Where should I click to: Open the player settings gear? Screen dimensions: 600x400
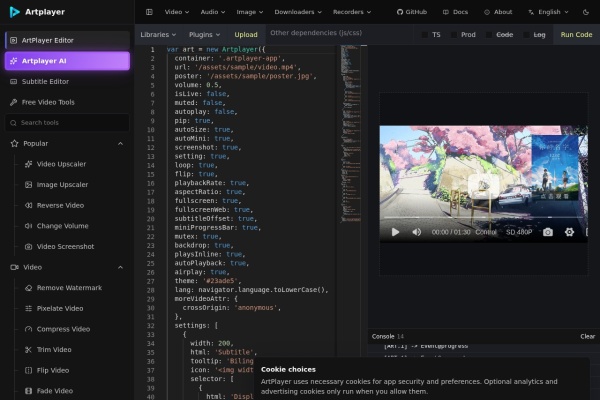pyautogui.click(x=569, y=232)
